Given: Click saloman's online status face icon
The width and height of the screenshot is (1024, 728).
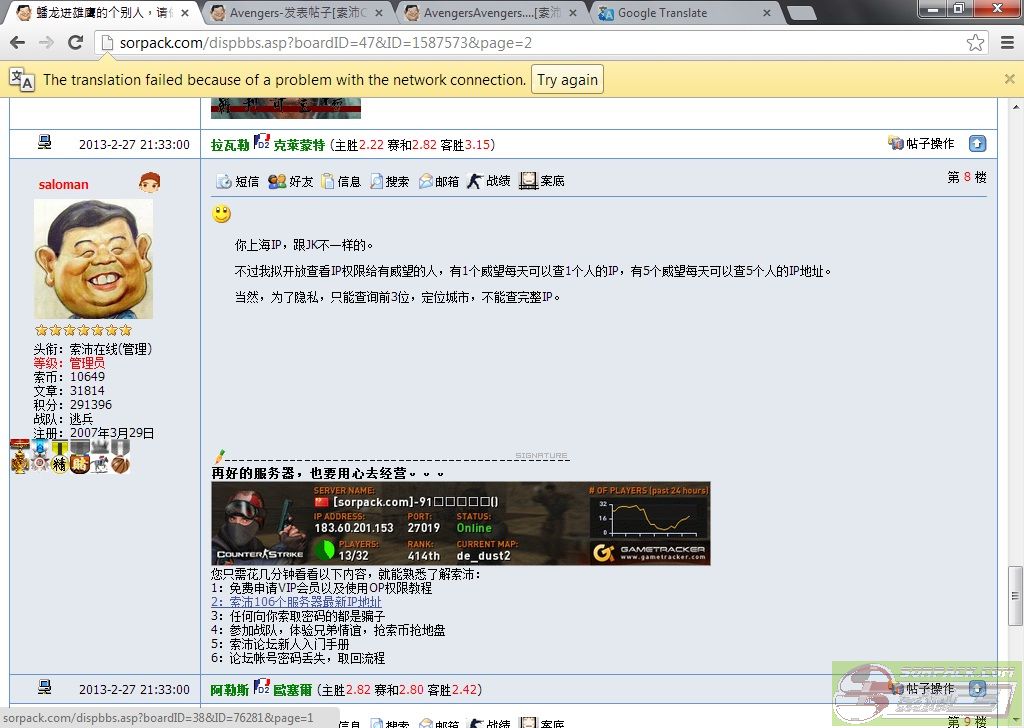Looking at the screenshot, I should click(x=150, y=182).
